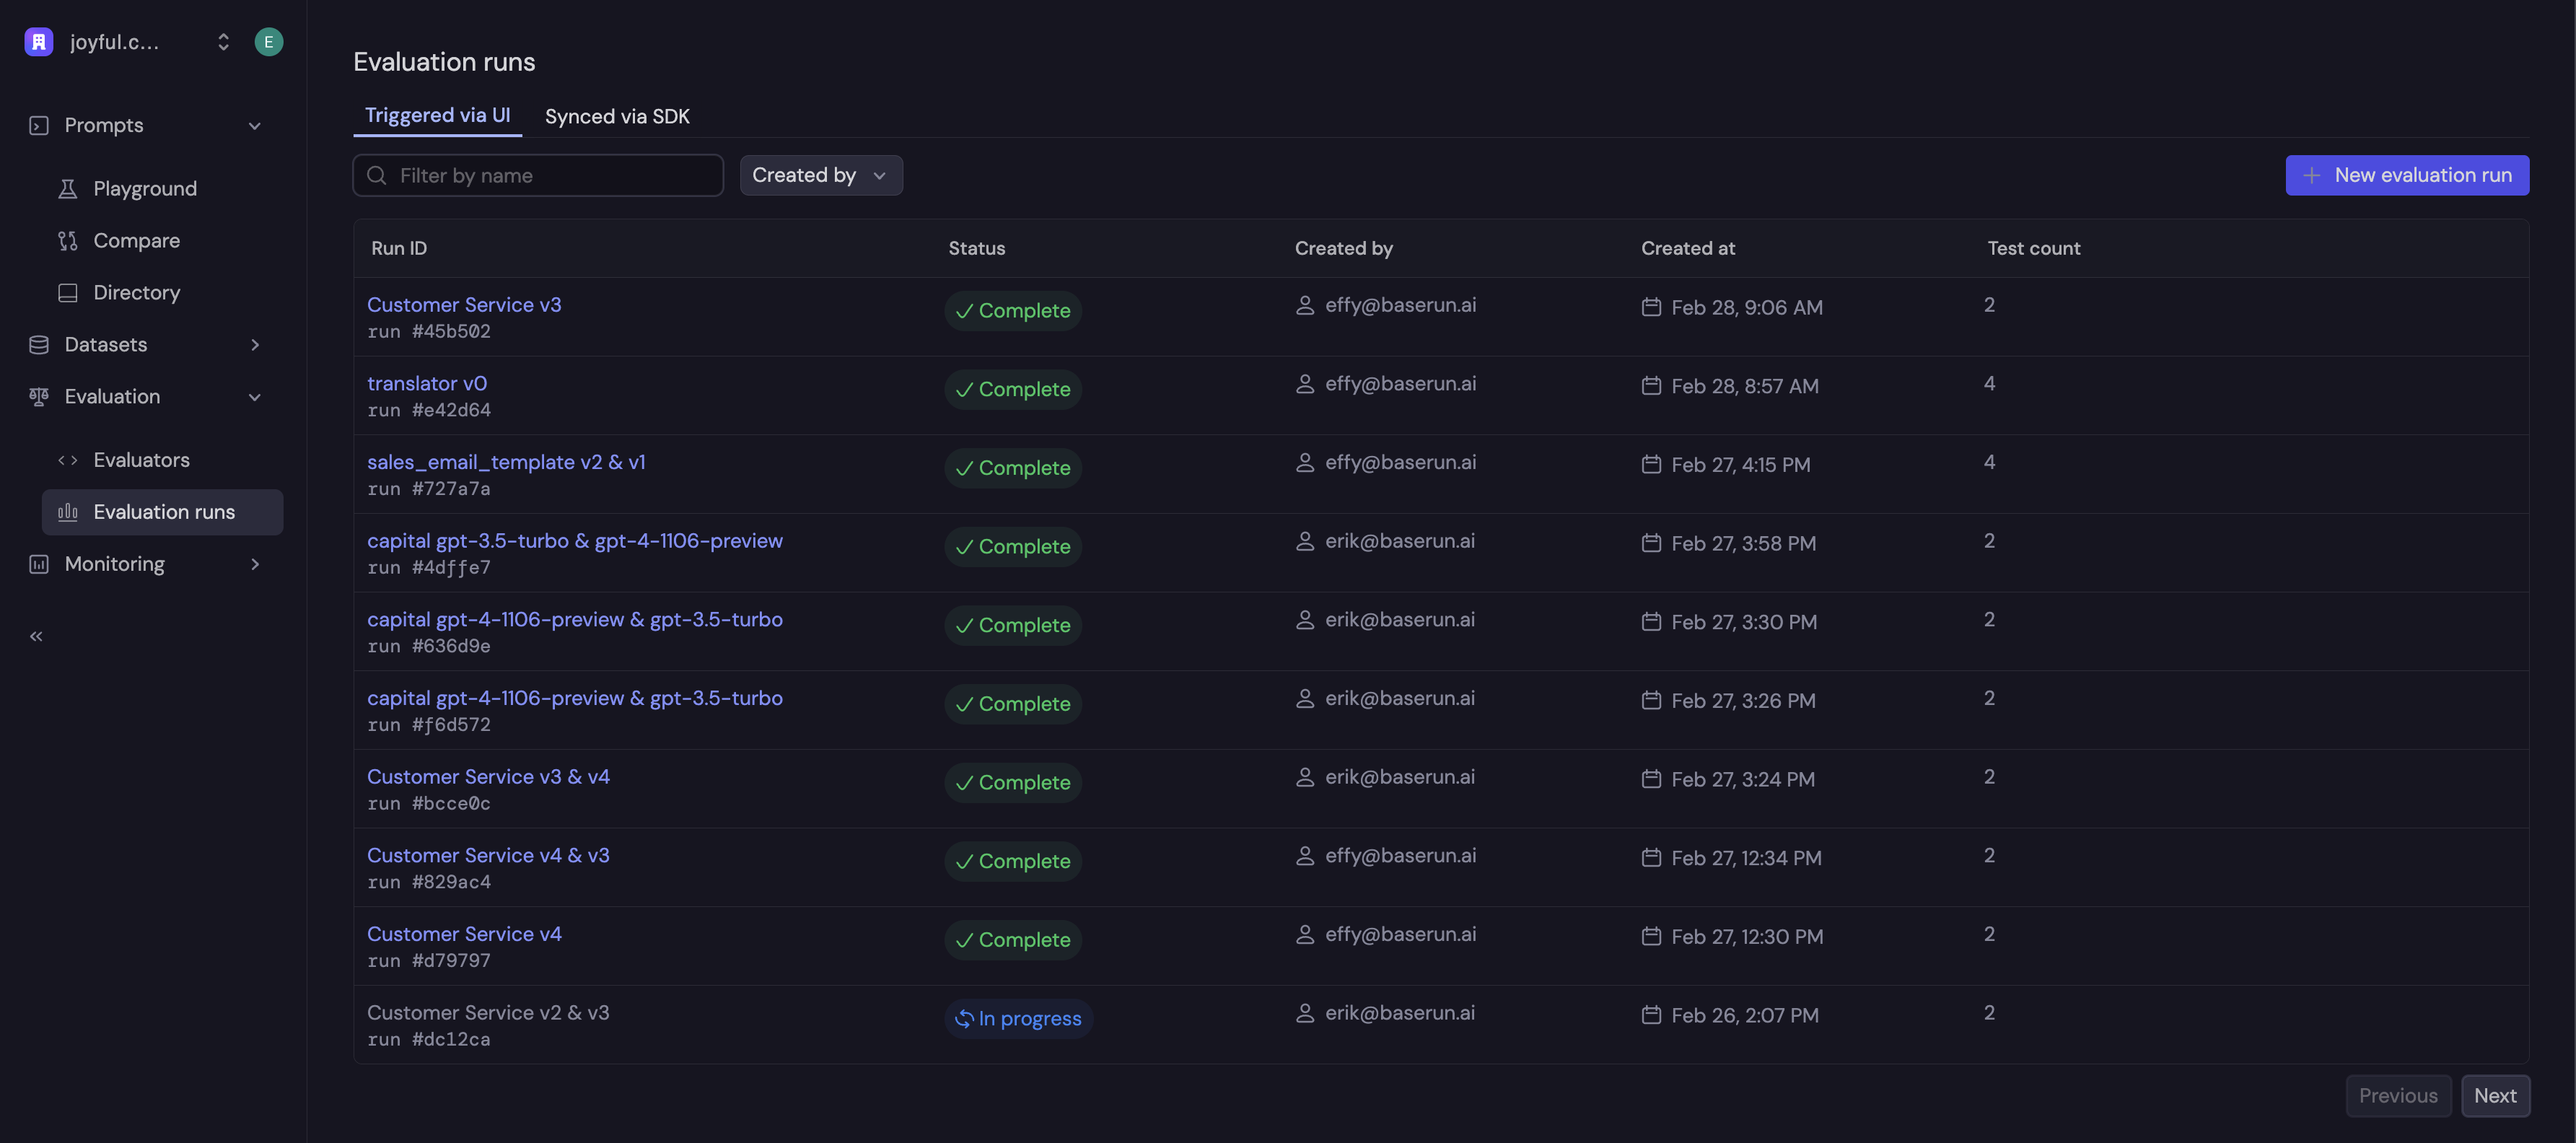Collapse the Prompts section chevron

pyautogui.click(x=255, y=126)
